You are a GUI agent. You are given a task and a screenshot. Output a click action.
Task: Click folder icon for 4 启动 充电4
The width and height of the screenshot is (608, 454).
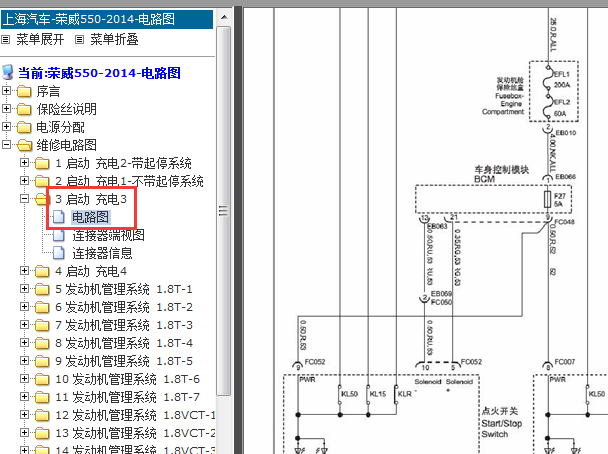click(42, 271)
